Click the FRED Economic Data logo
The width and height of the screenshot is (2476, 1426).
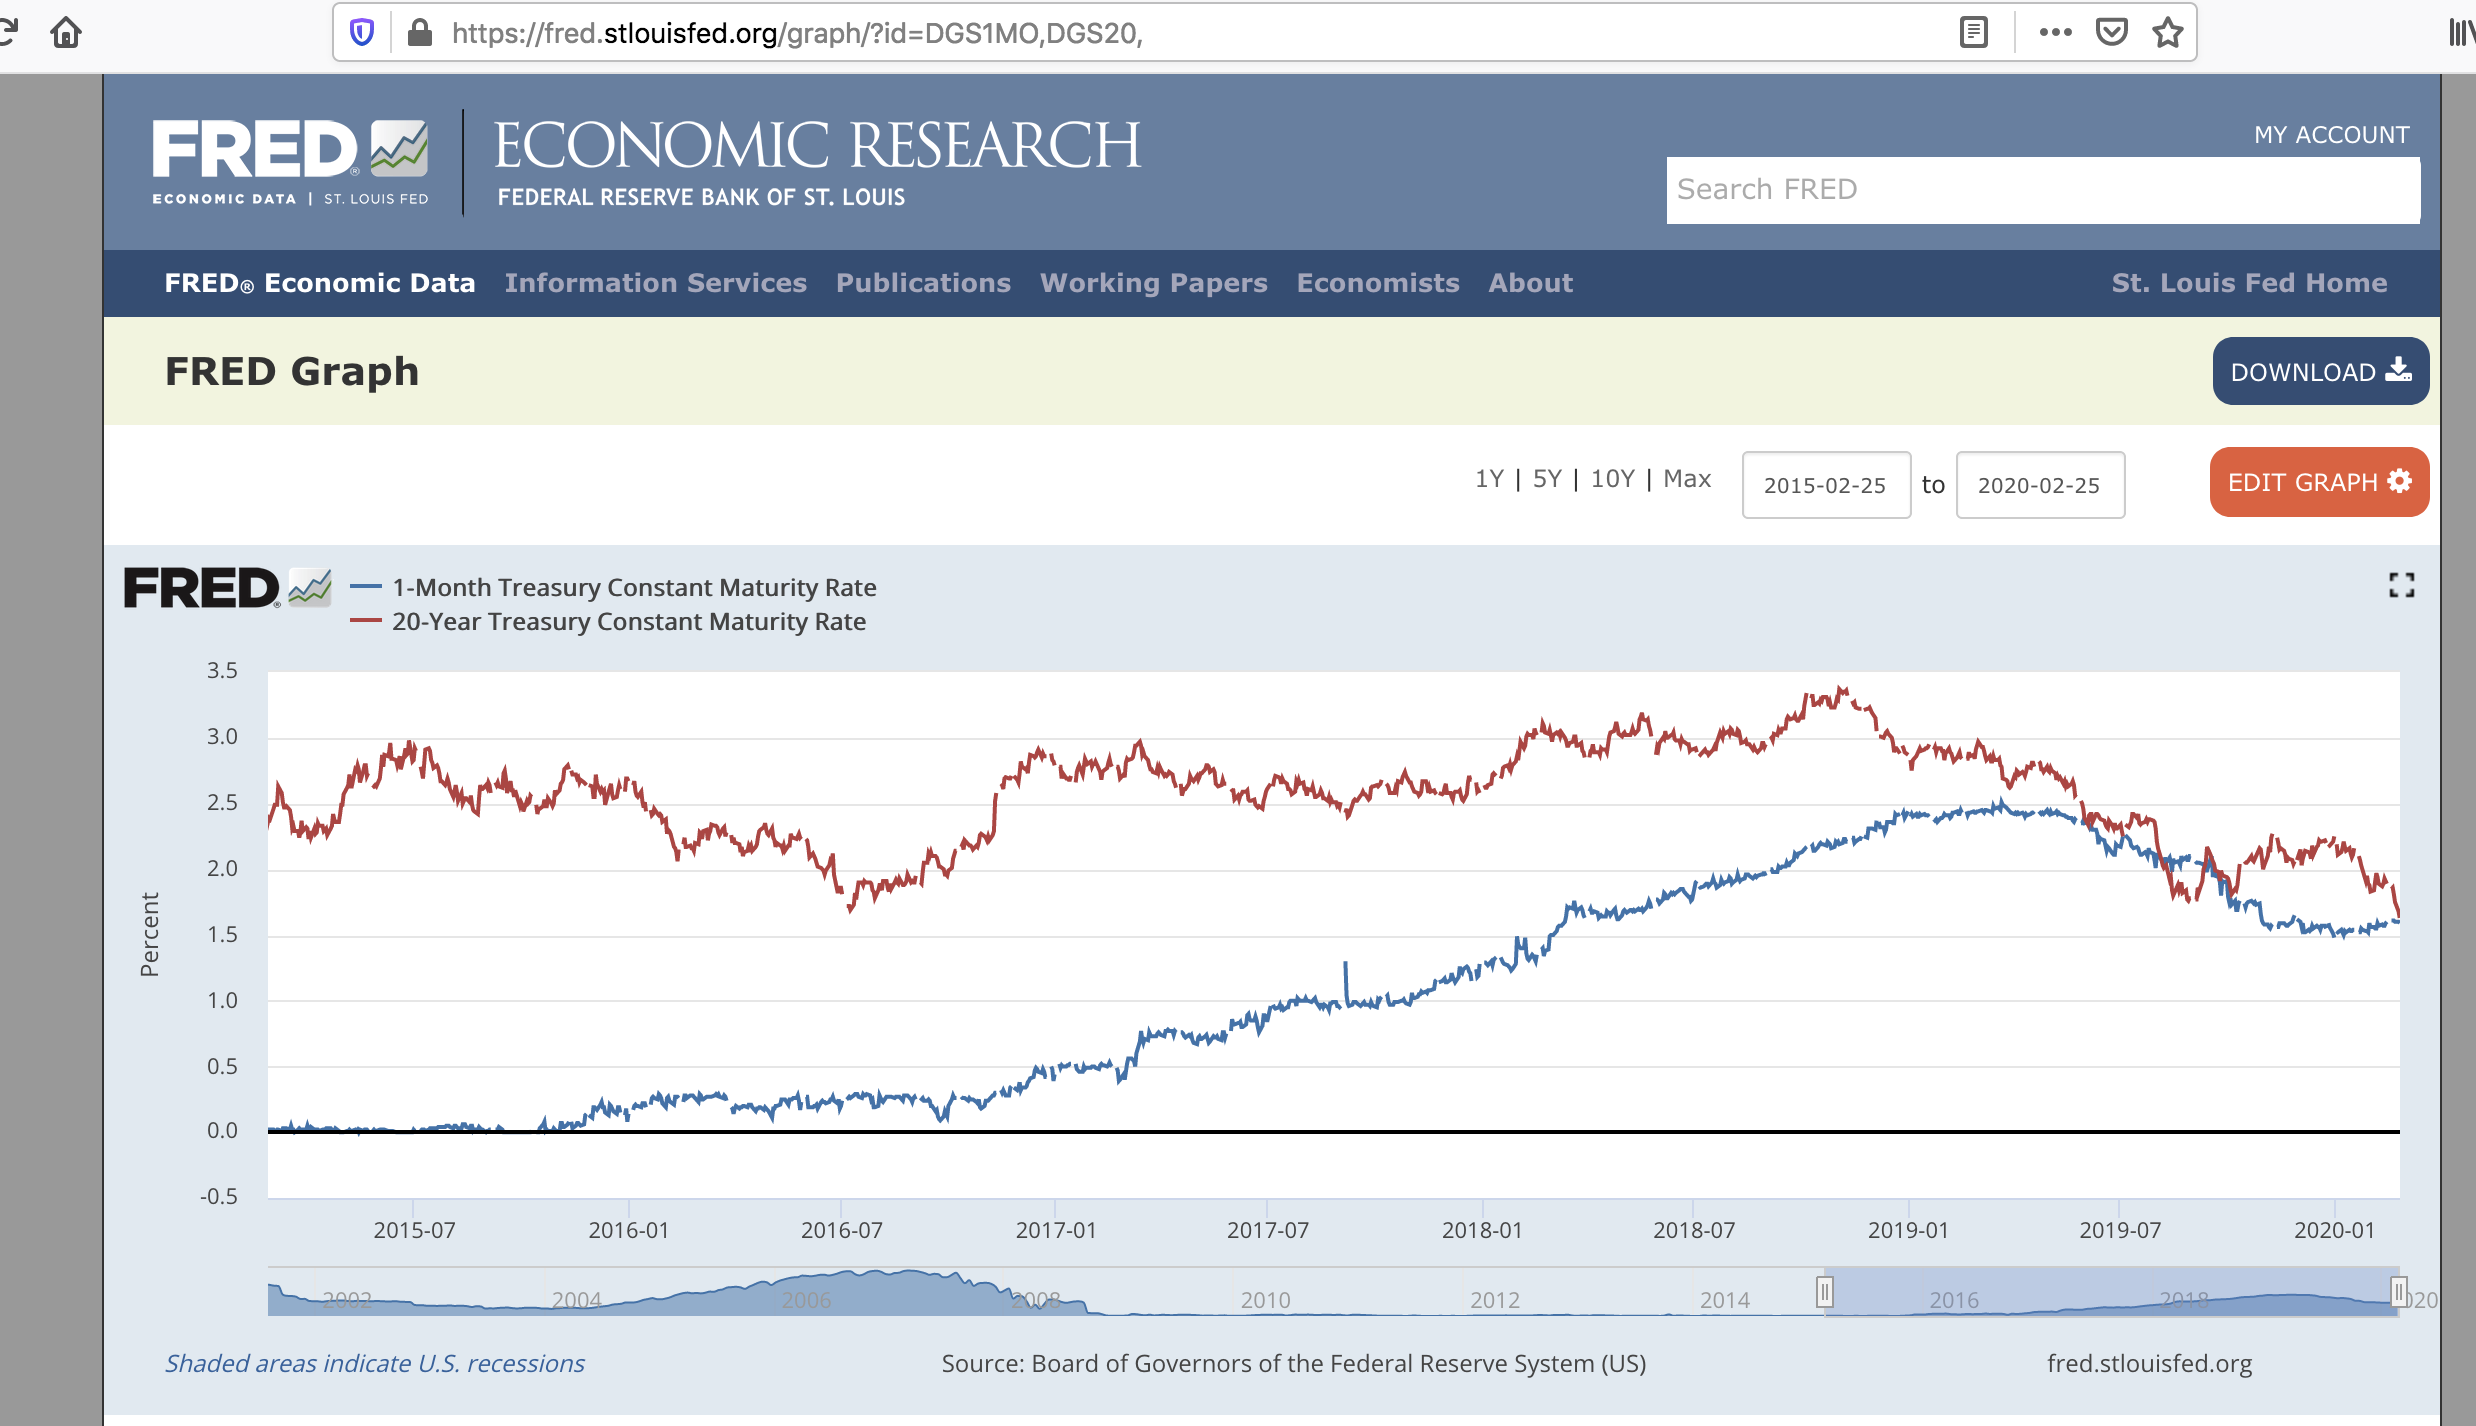tap(290, 162)
